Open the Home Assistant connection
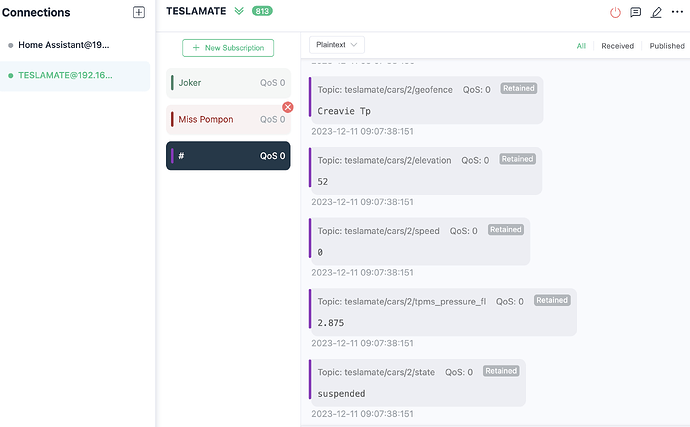This screenshot has height=427, width=690. (64, 45)
